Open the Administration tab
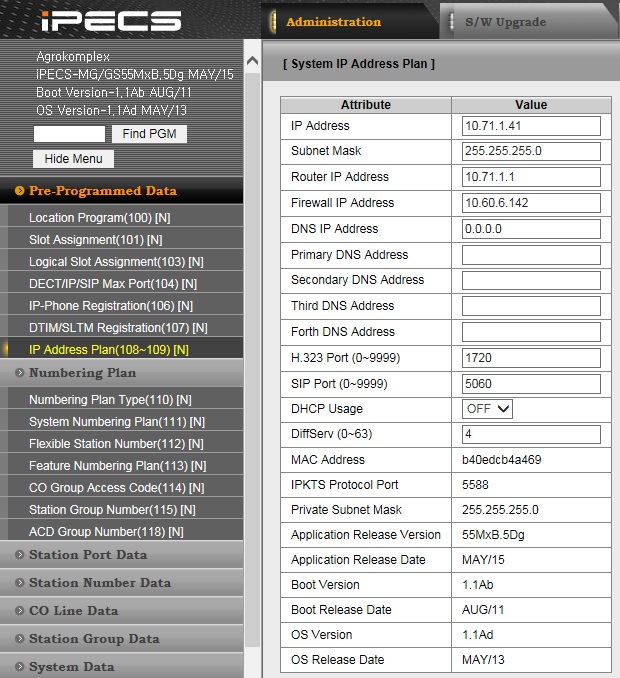 333,22
